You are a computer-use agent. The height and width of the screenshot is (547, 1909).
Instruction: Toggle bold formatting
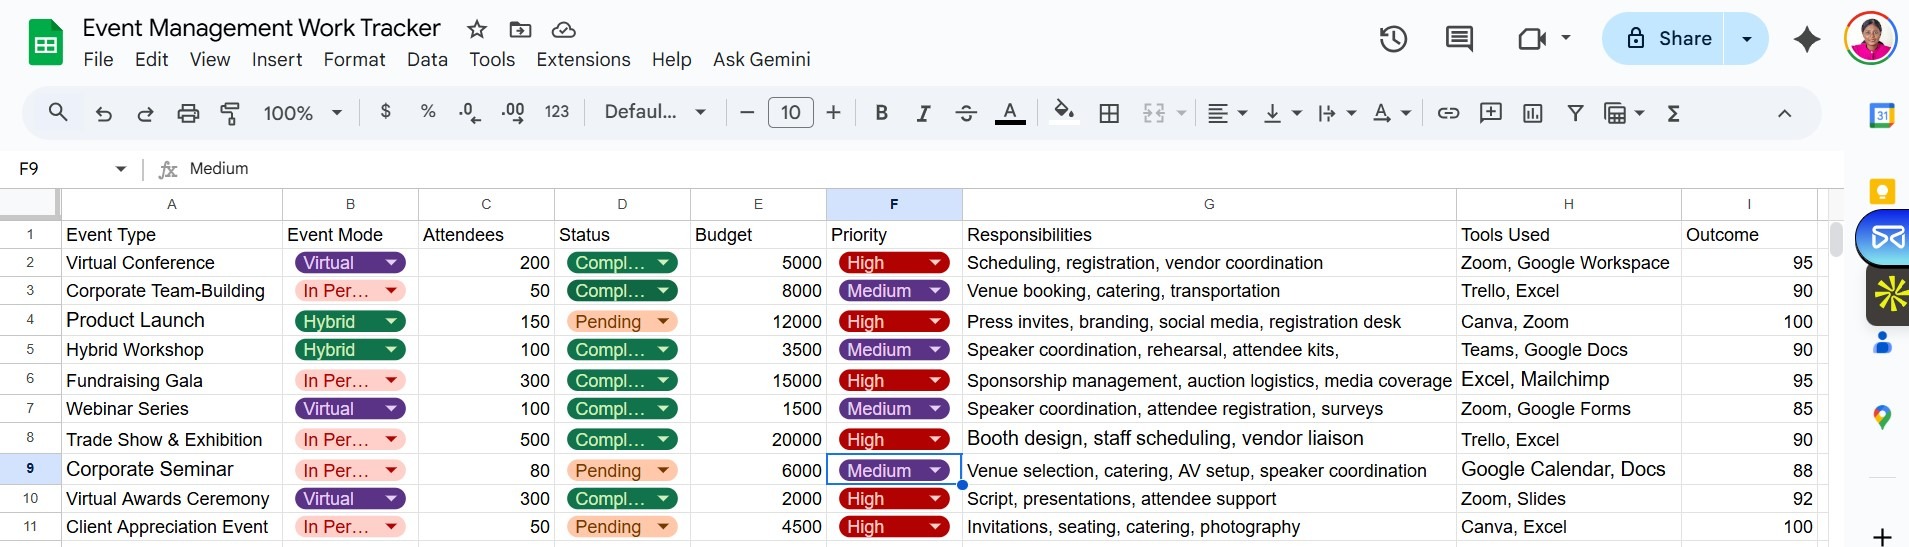[x=881, y=113]
